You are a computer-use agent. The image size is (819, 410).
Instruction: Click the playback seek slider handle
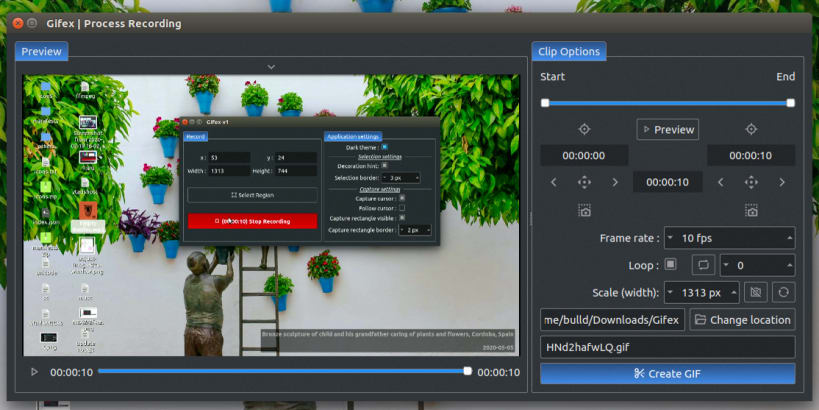tap(467, 371)
